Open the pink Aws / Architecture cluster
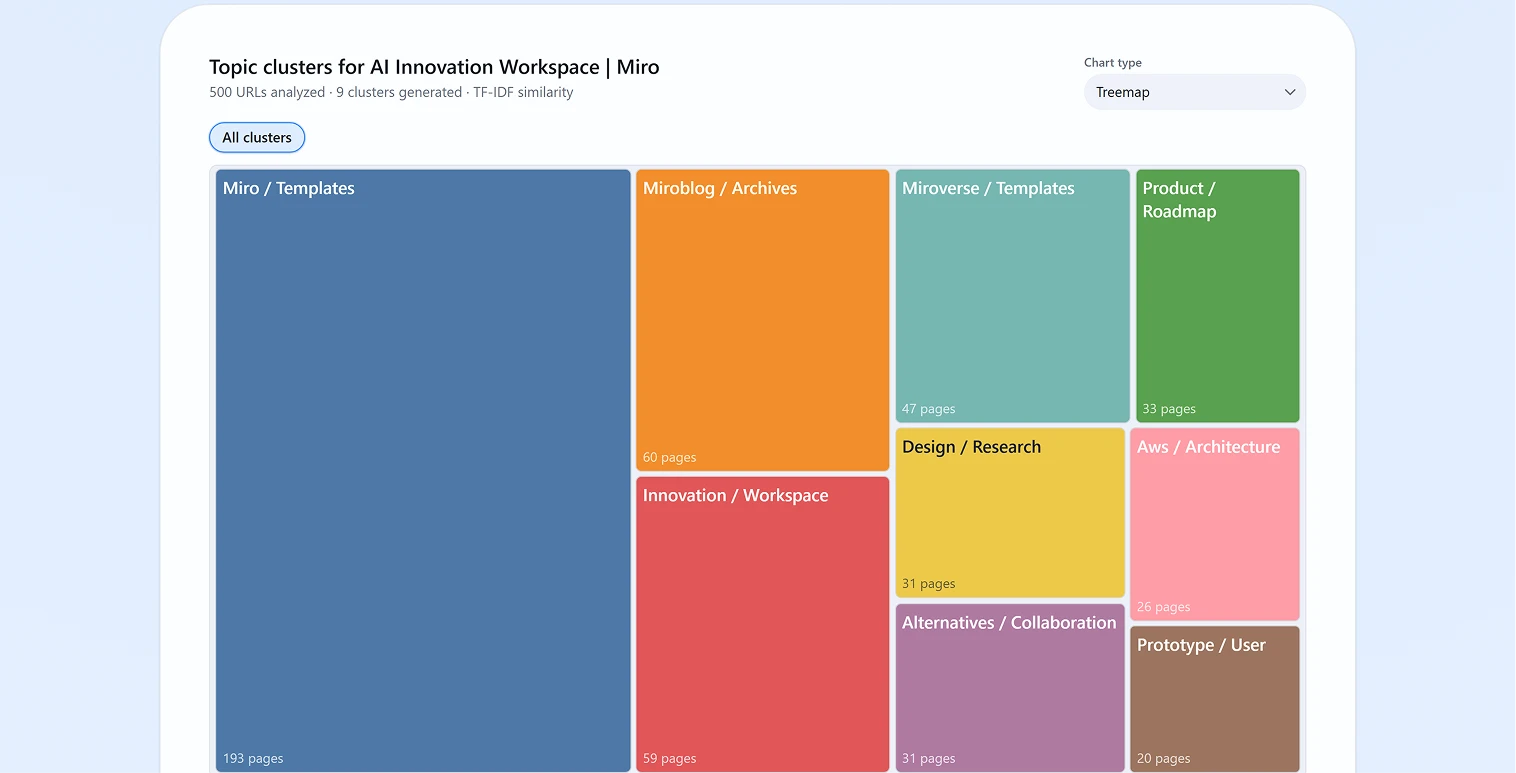The image size is (1516, 773). [x=1215, y=524]
